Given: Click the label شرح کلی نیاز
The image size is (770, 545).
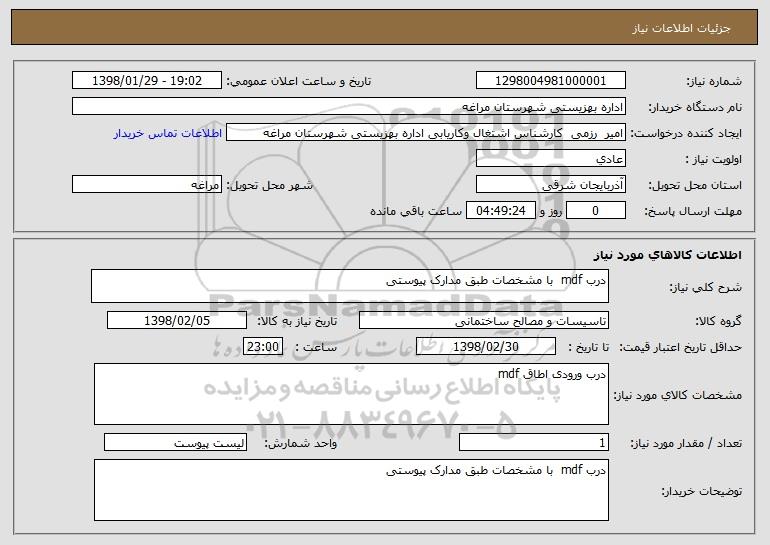Looking at the screenshot, I should pos(706,287).
